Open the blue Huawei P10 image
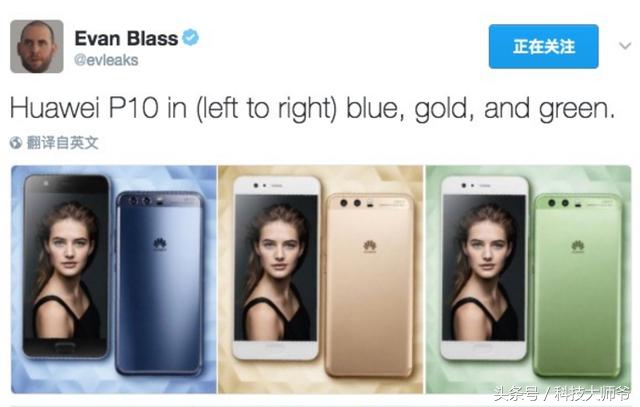Image resolution: width=640 pixels, height=407 pixels. pyautogui.click(x=113, y=279)
